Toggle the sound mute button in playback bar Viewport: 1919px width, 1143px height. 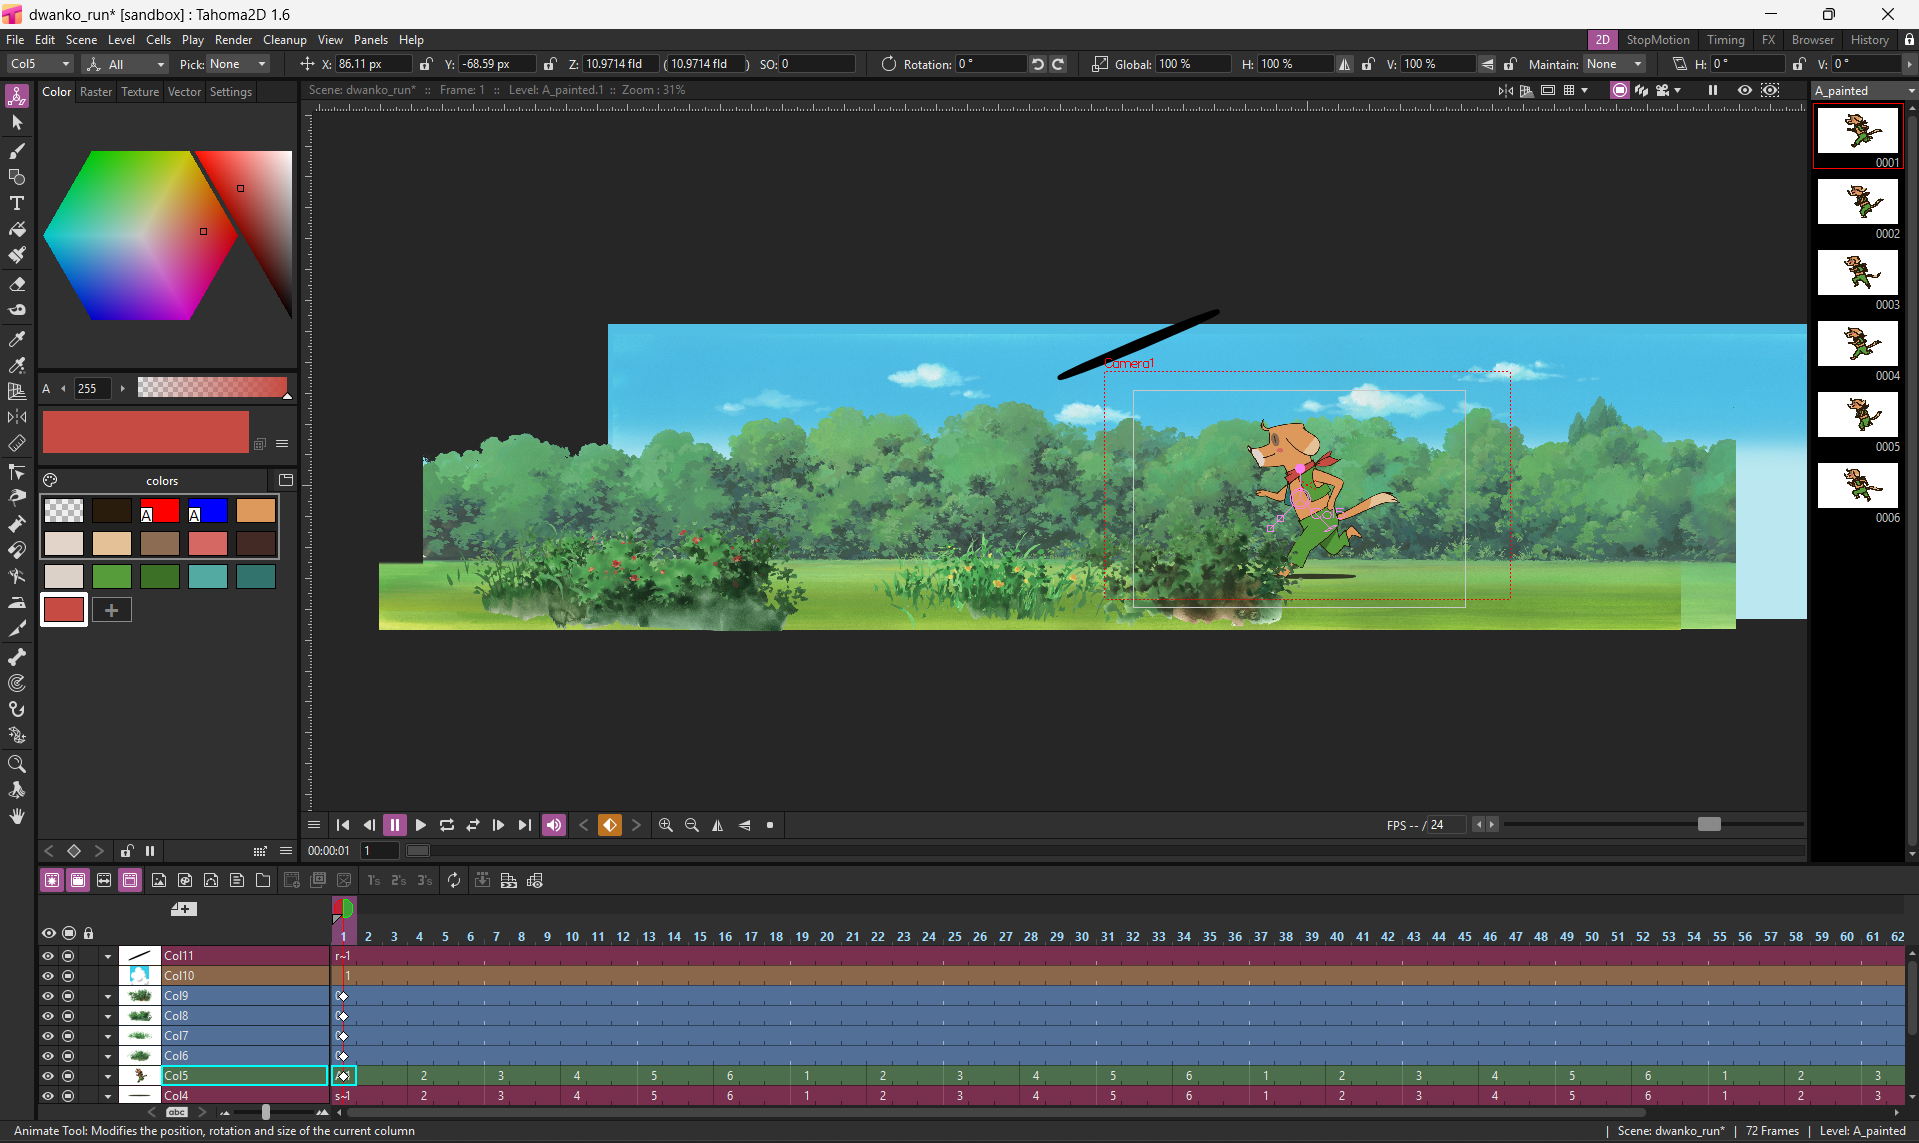(553, 825)
